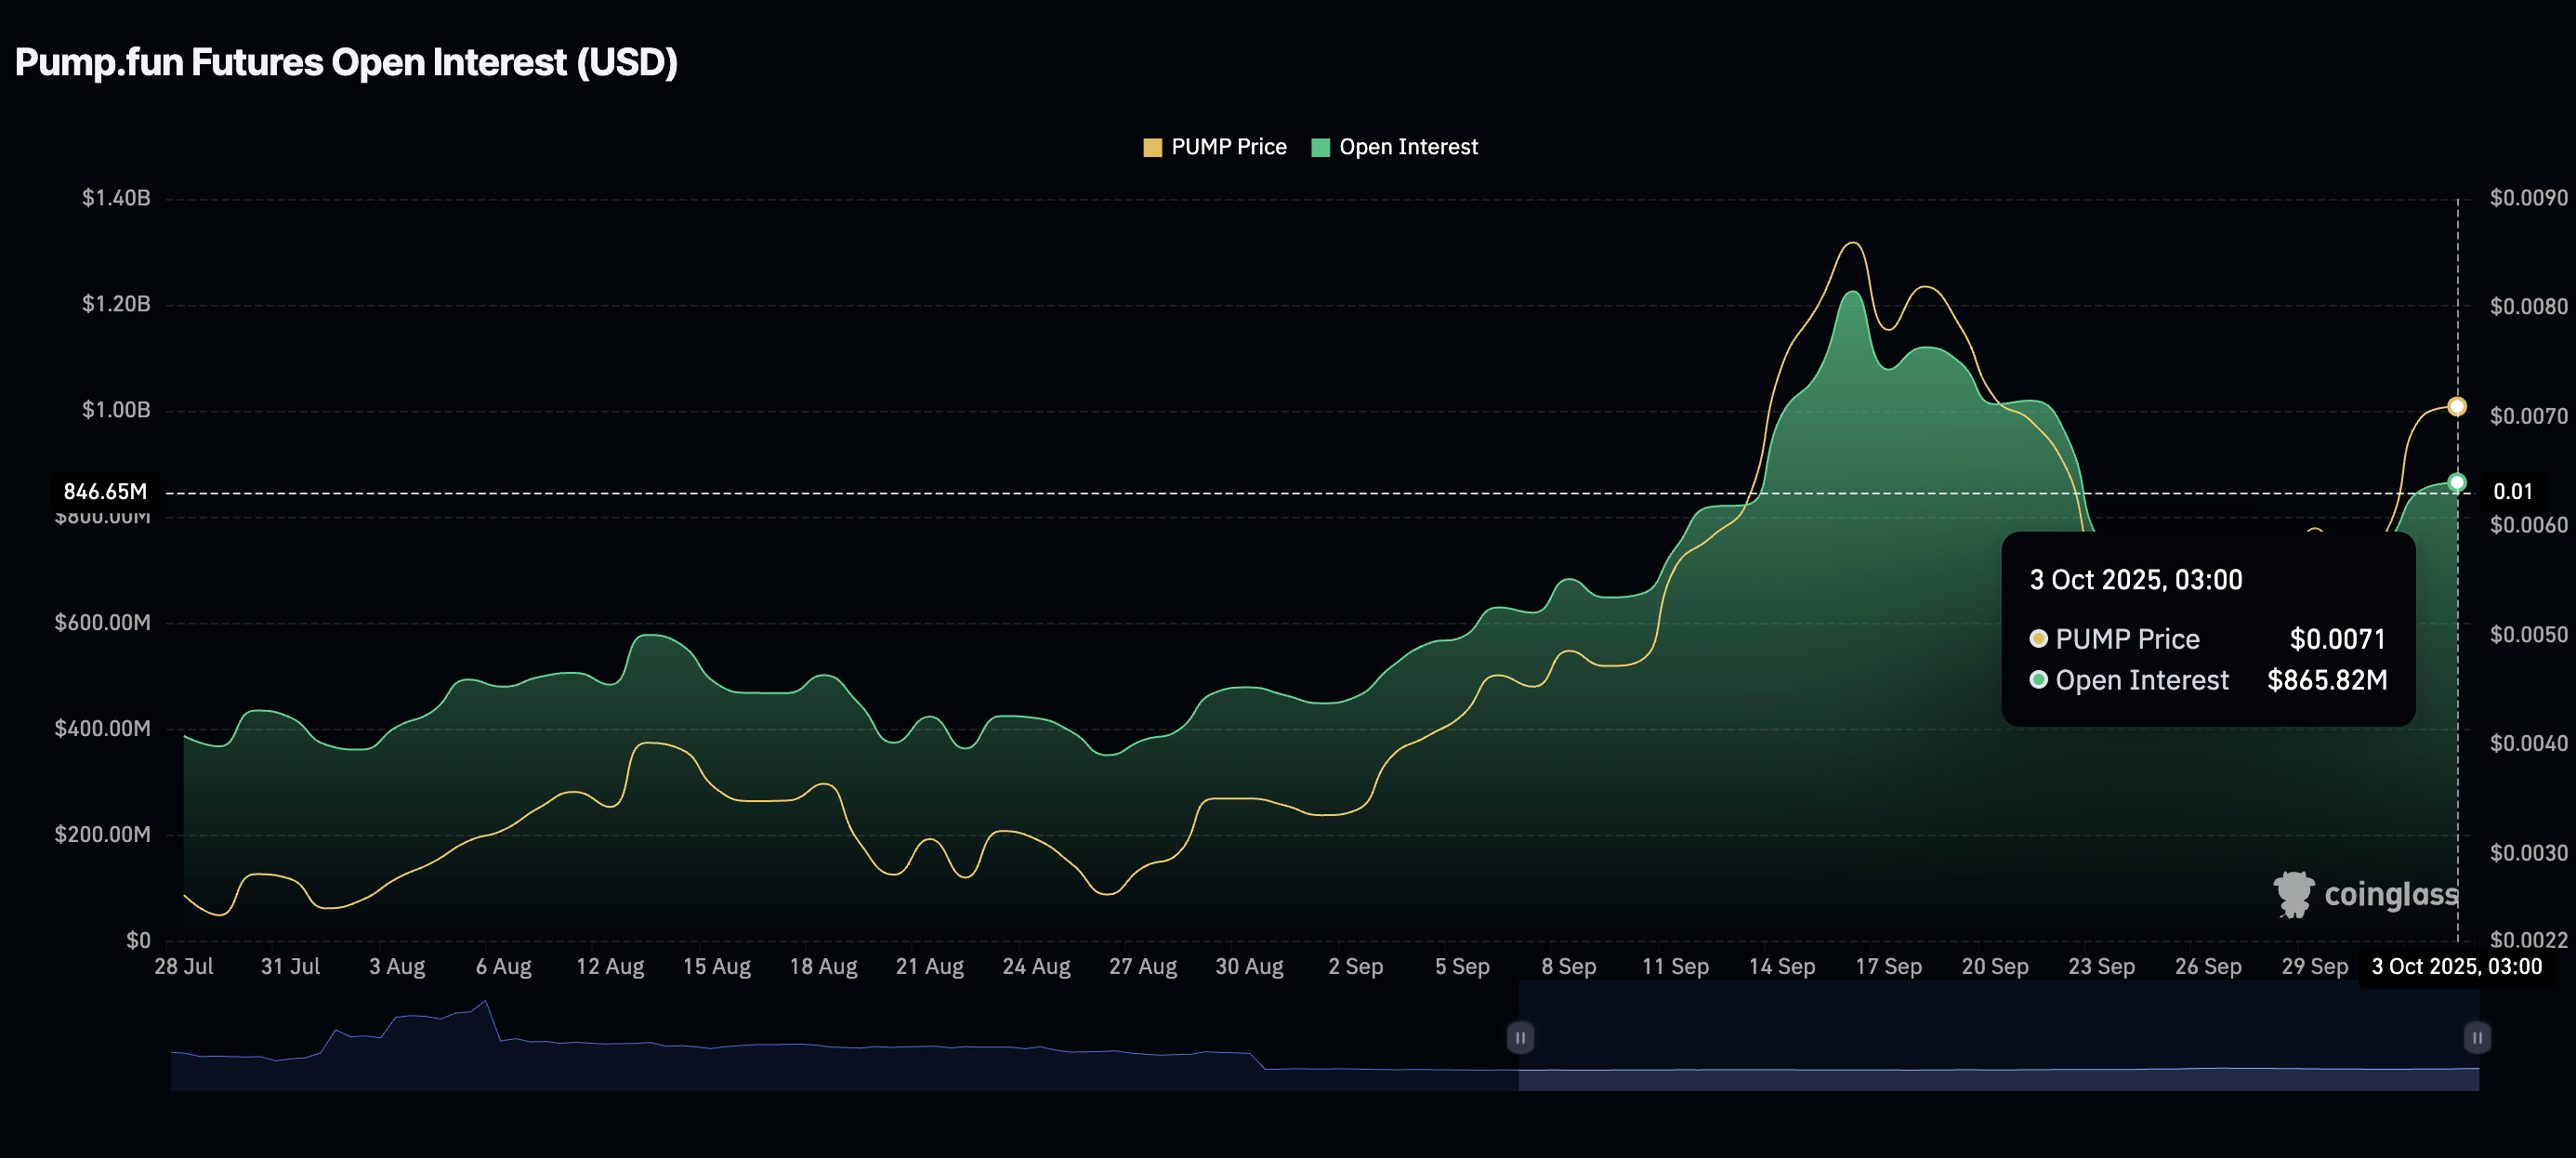
Task: Click the 14 Sep date on x-axis
Action: click(1781, 966)
